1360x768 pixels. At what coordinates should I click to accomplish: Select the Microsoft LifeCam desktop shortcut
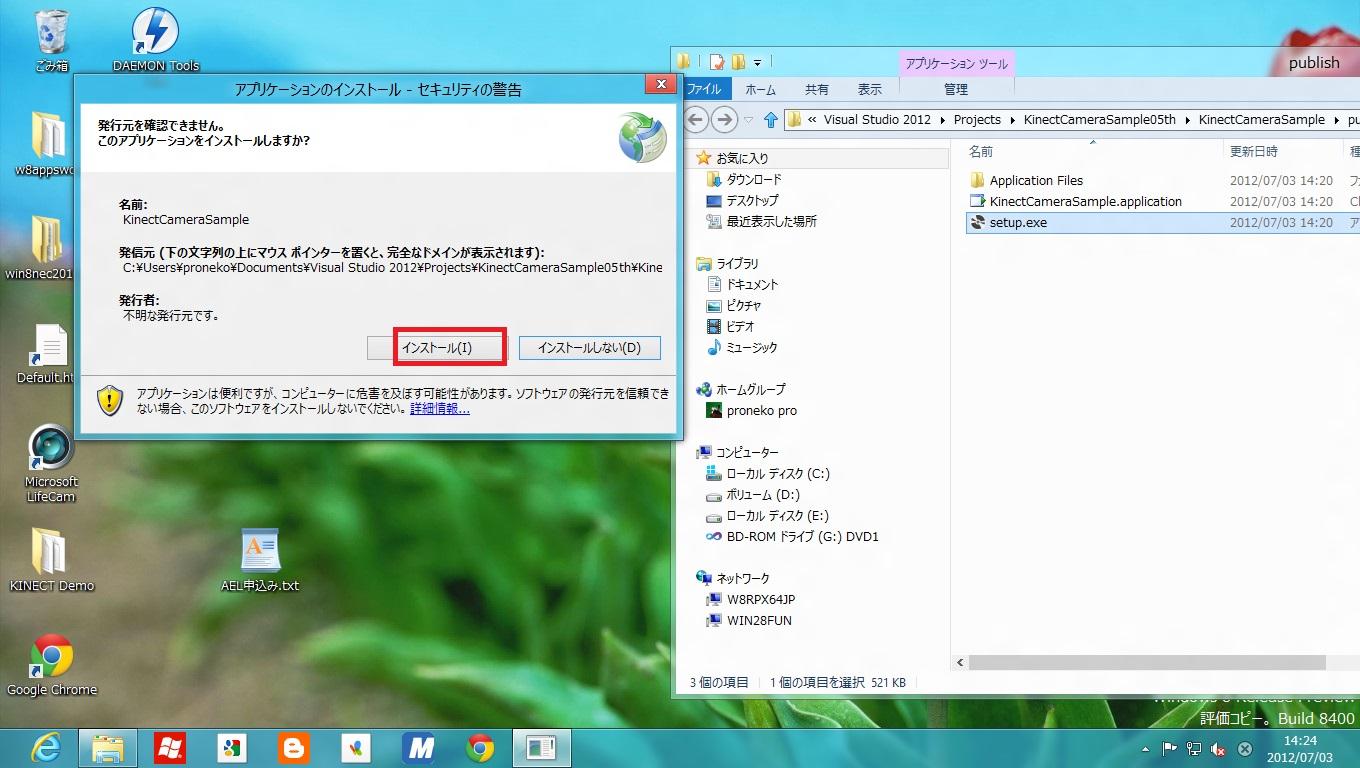click(x=50, y=463)
